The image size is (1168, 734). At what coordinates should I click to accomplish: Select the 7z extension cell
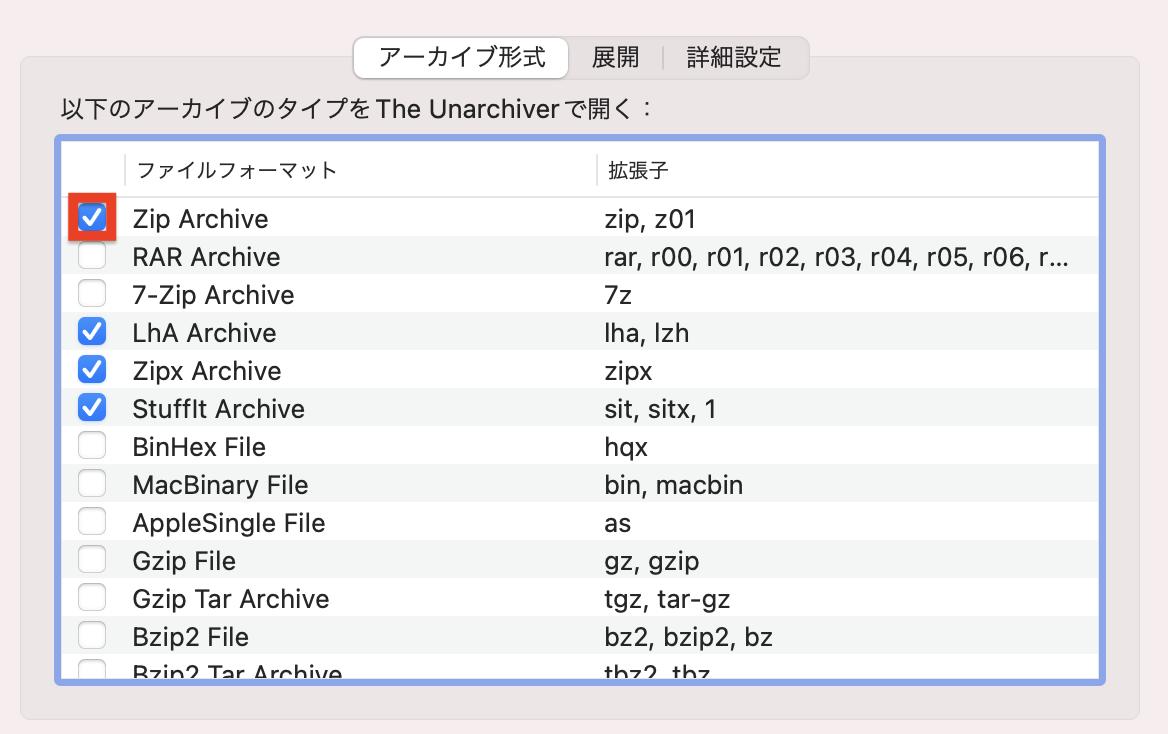618,295
